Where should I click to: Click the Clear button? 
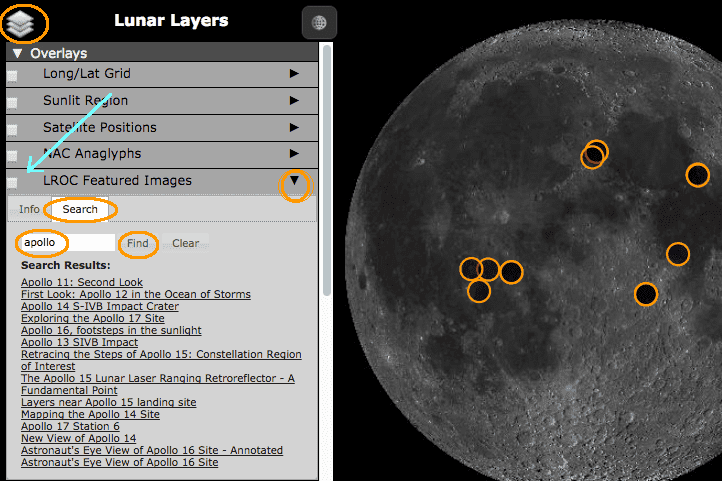185,243
